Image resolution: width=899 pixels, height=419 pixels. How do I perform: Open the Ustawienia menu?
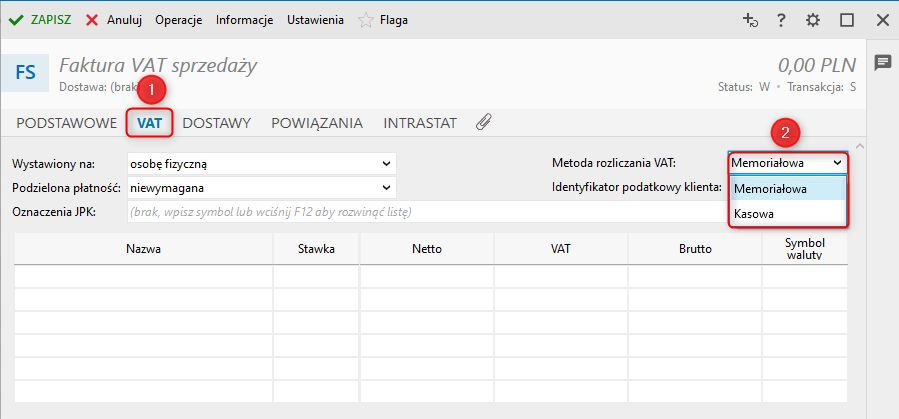pyautogui.click(x=315, y=20)
